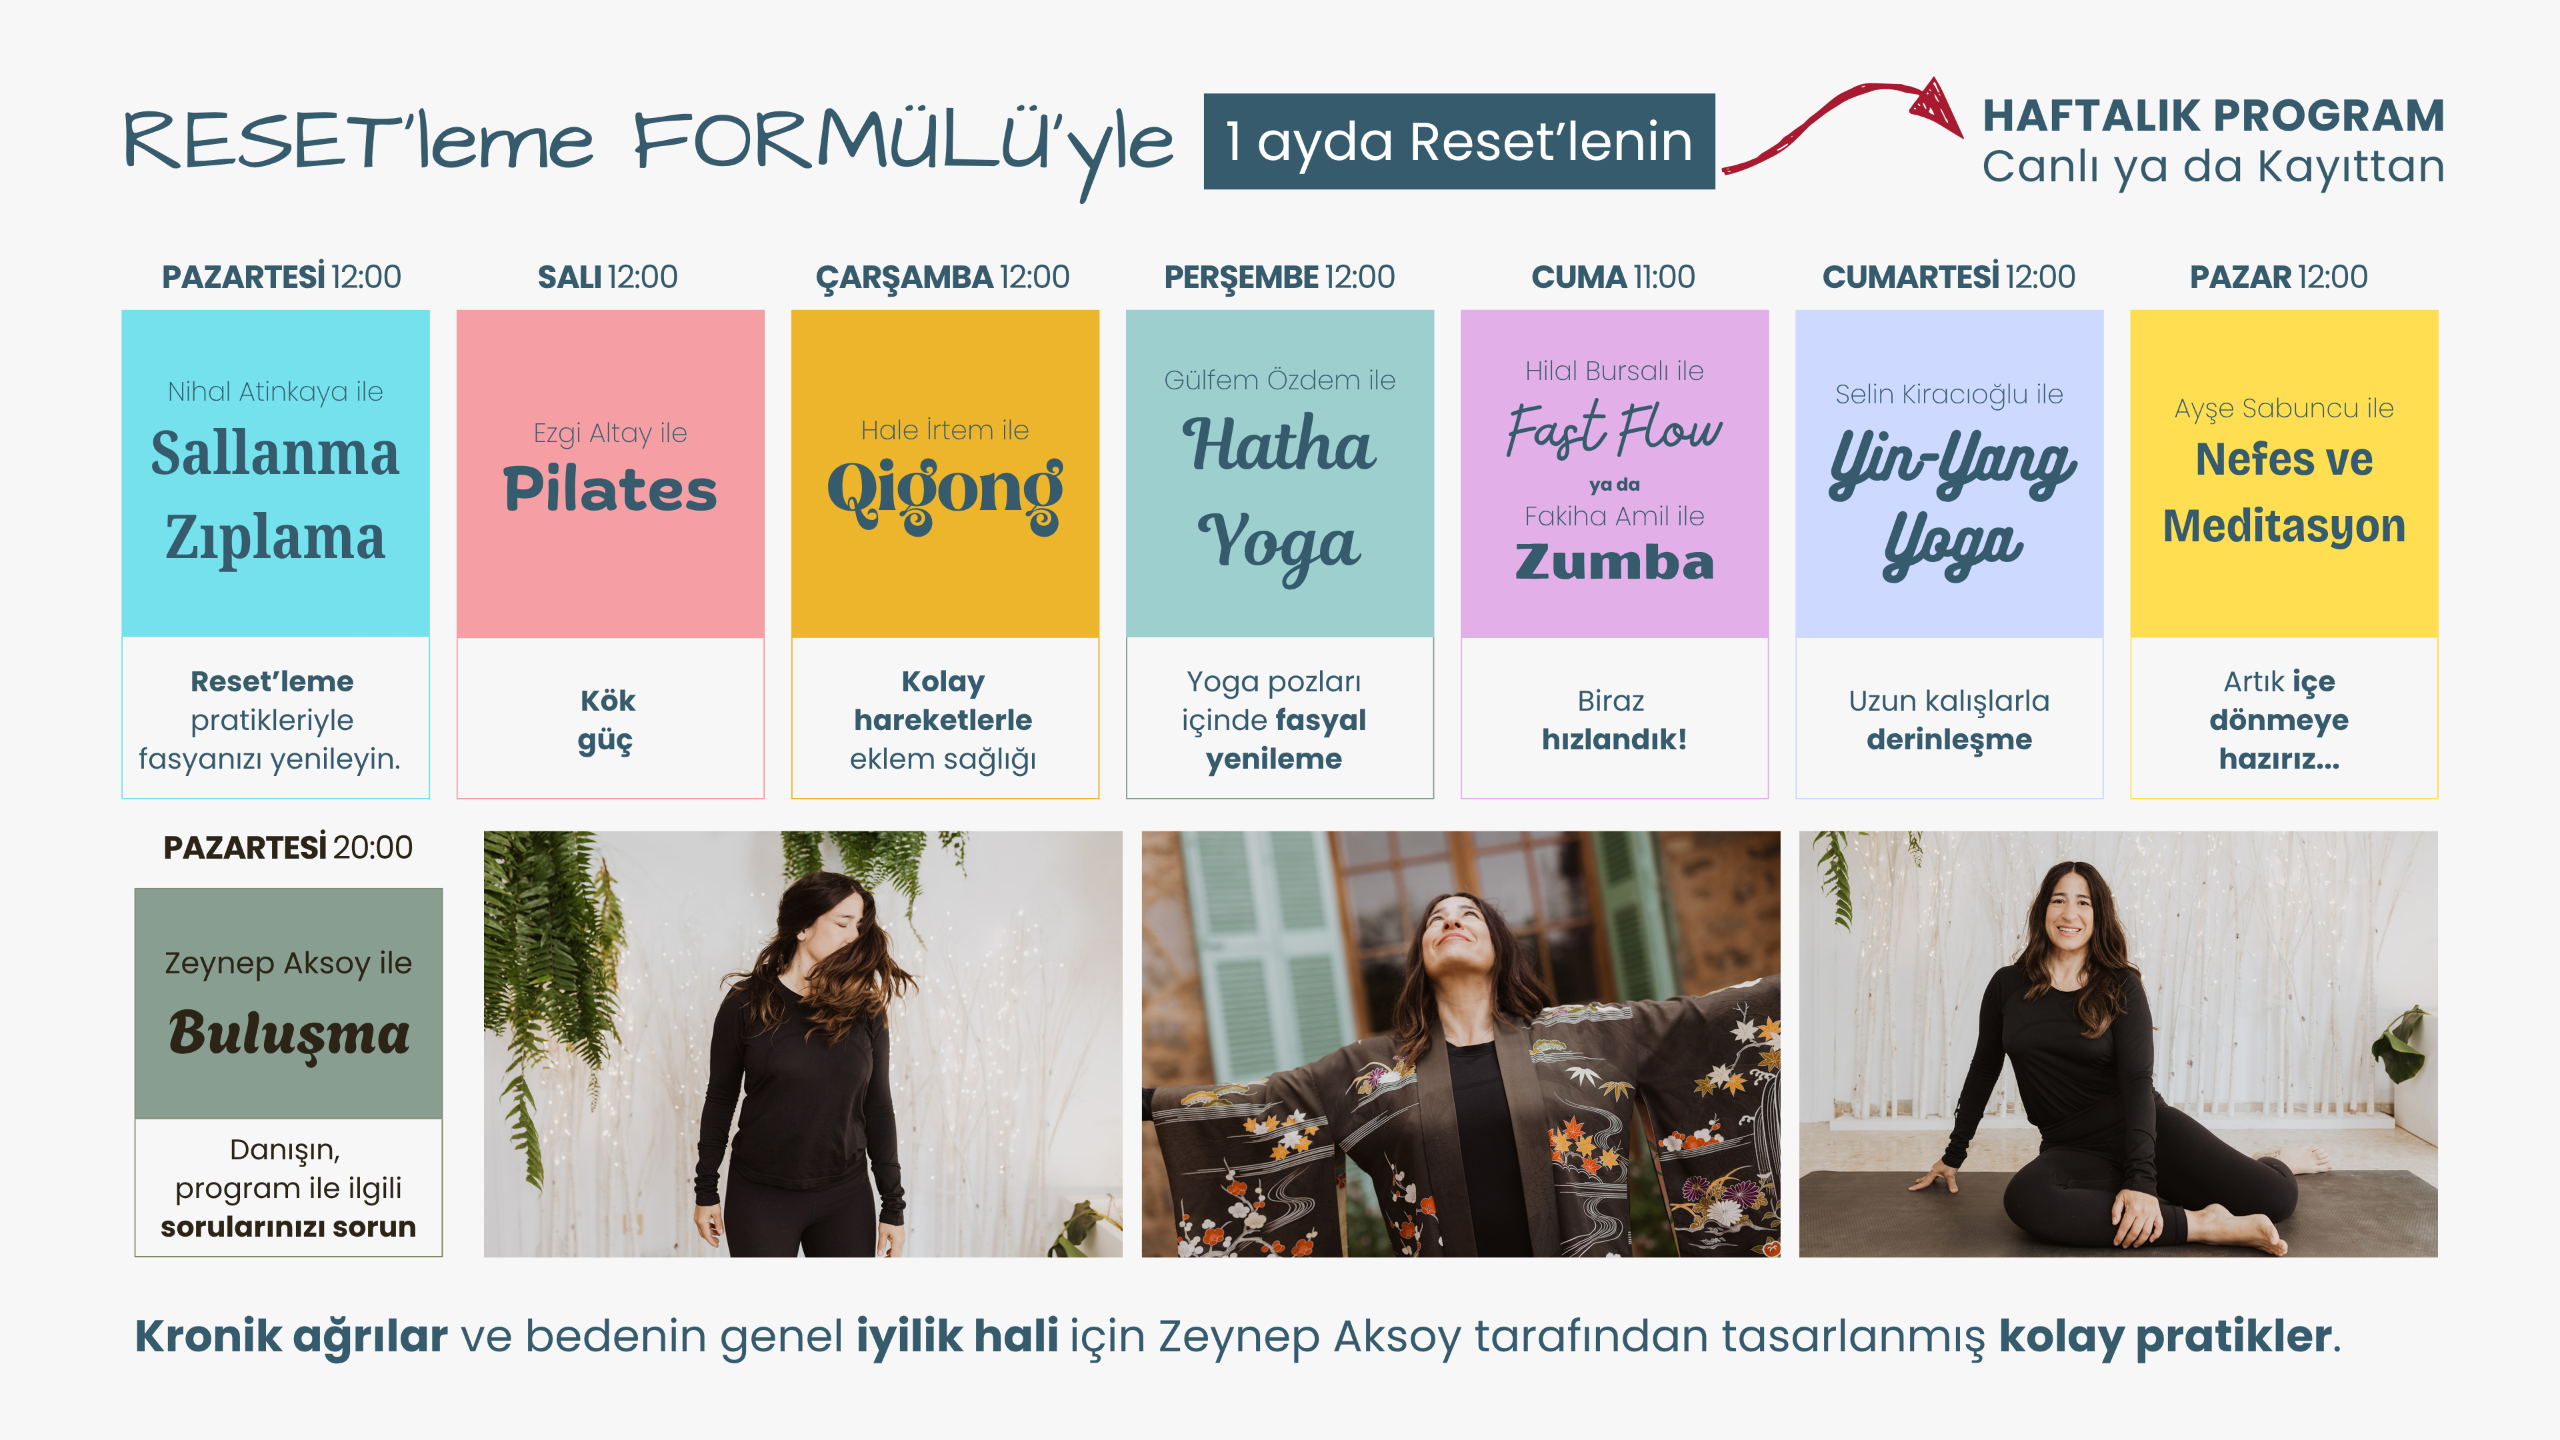Click the Uzun kalışlarla derinleşme description
Image resolution: width=2560 pixels, height=1440 pixels.
(x=1949, y=718)
